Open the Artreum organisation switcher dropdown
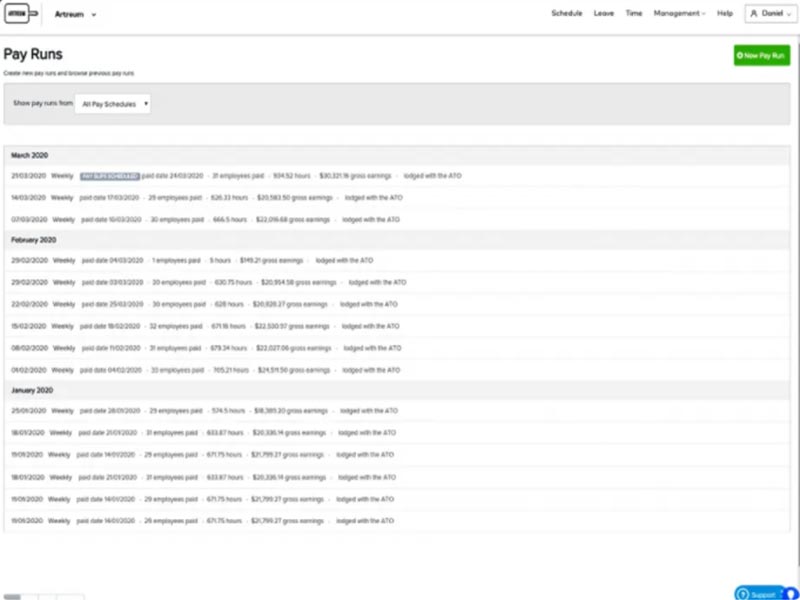The image size is (800, 600). pos(76,15)
